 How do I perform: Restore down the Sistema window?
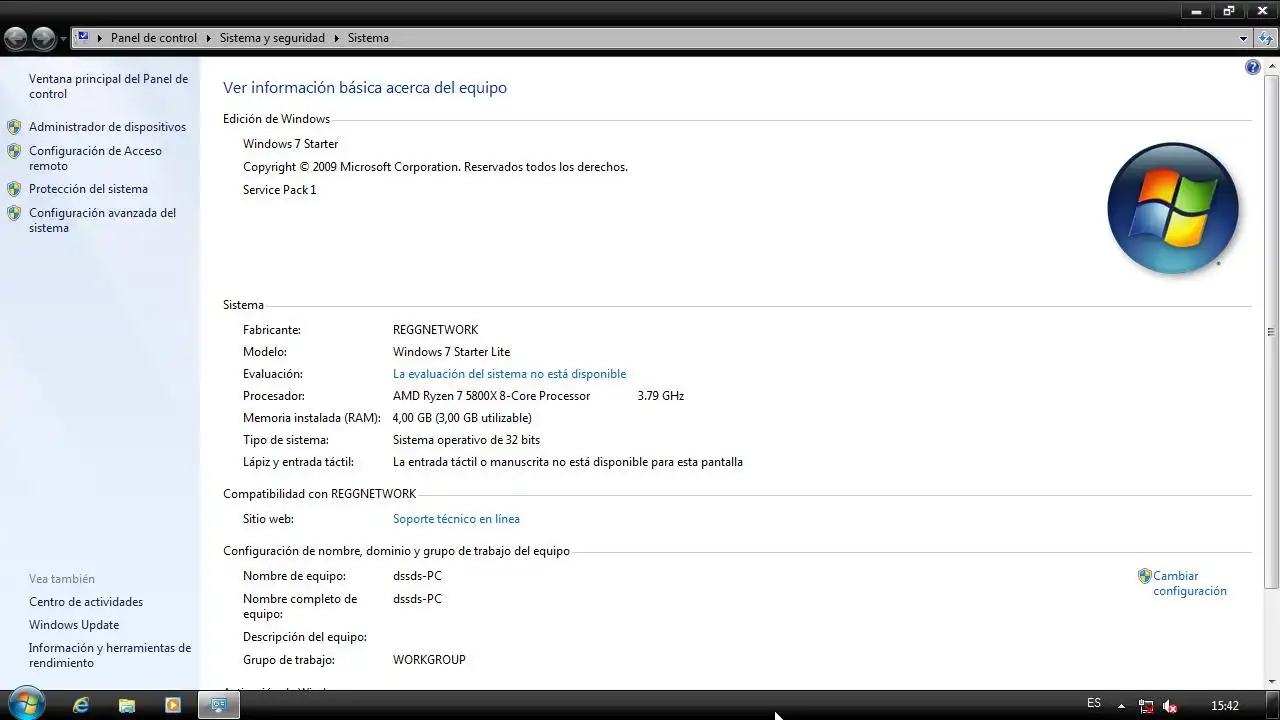click(x=1229, y=10)
